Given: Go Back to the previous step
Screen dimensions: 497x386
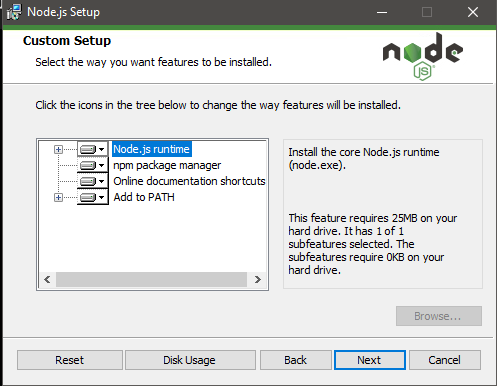Looking at the screenshot, I should (x=296, y=360).
